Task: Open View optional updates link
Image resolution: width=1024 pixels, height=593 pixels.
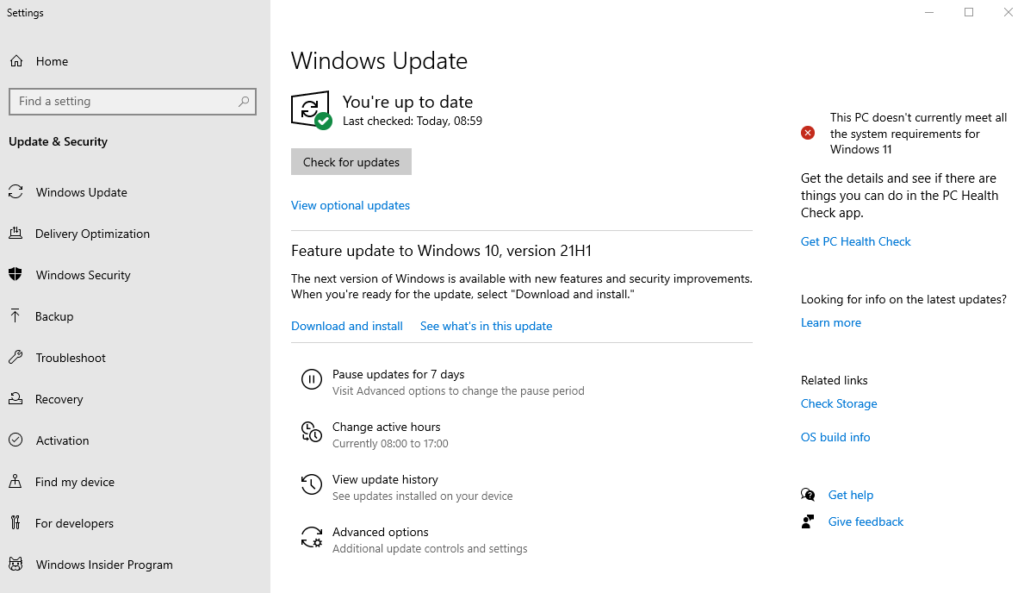Action: click(x=351, y=205)
